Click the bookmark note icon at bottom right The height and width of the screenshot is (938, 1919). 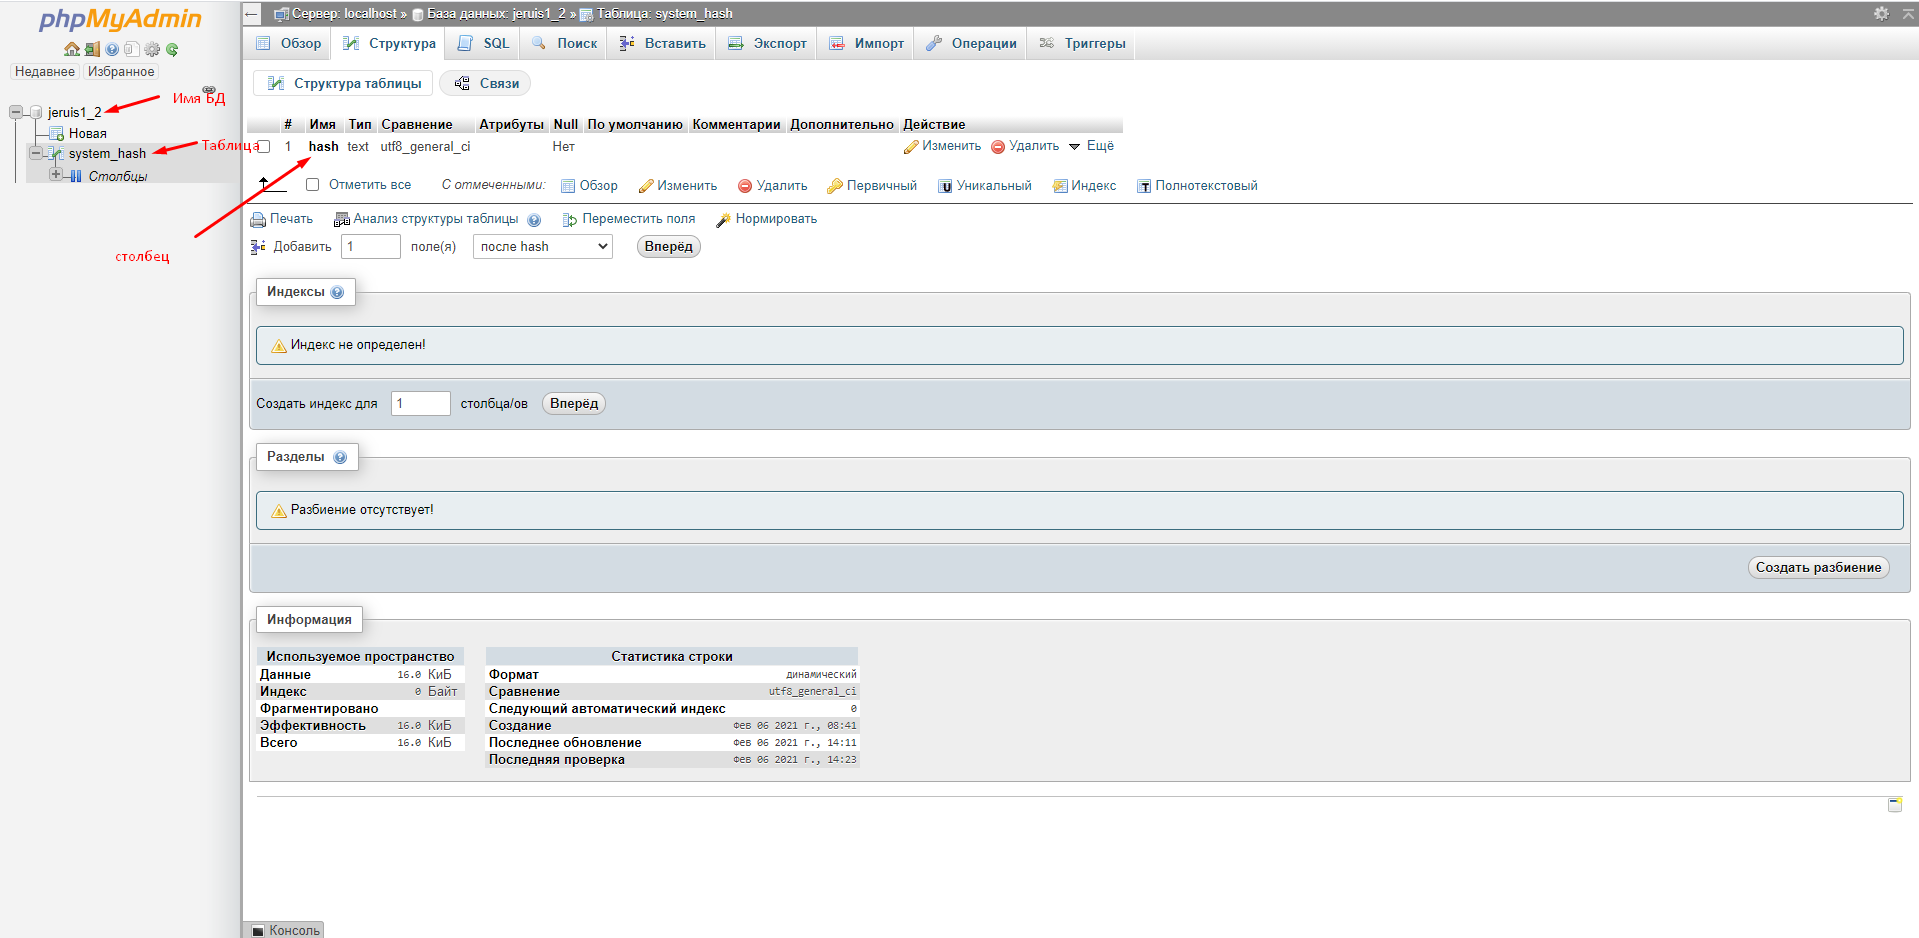click(x=1895, y=804)
